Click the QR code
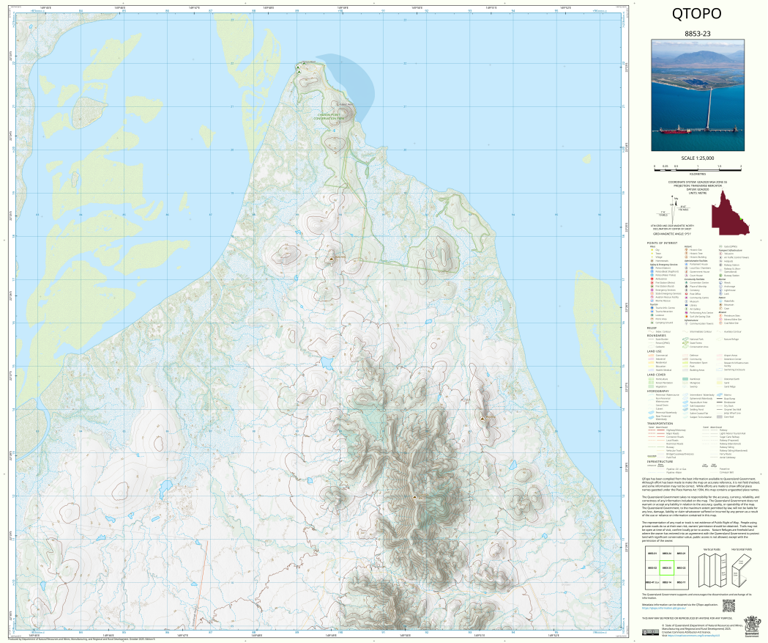 [x=729, y=605]
